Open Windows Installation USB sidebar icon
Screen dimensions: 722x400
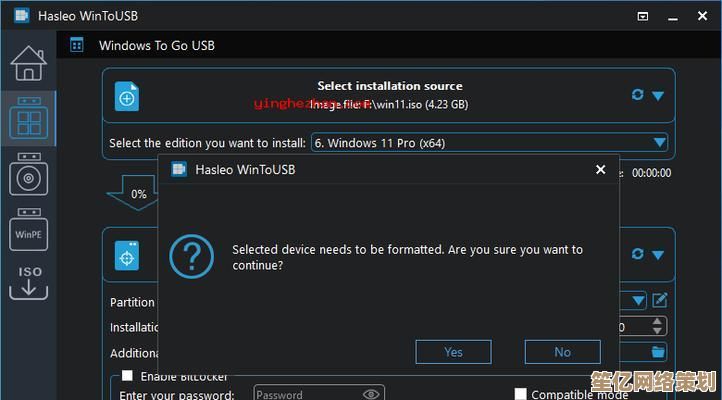[29, 174]
